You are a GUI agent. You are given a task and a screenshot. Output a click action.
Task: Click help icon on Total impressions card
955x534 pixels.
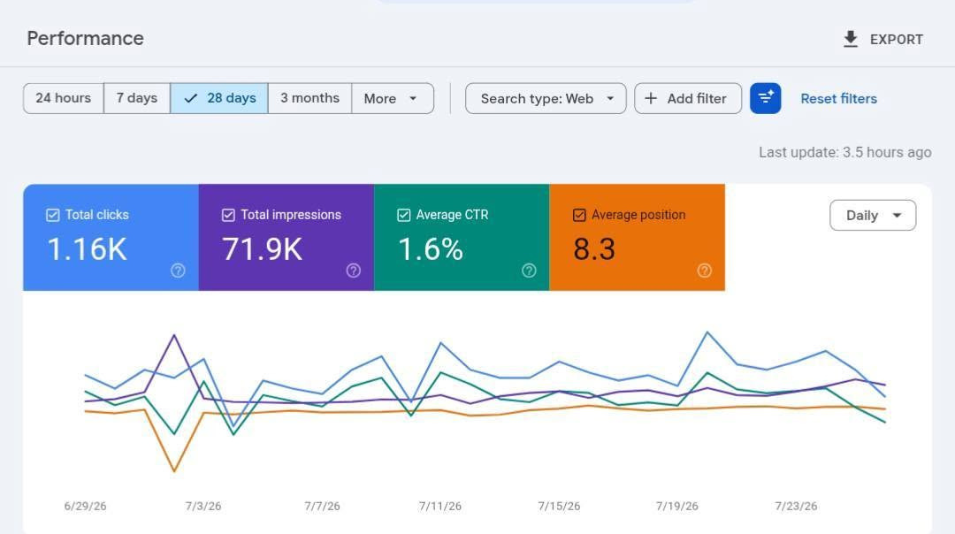point(353,270)
